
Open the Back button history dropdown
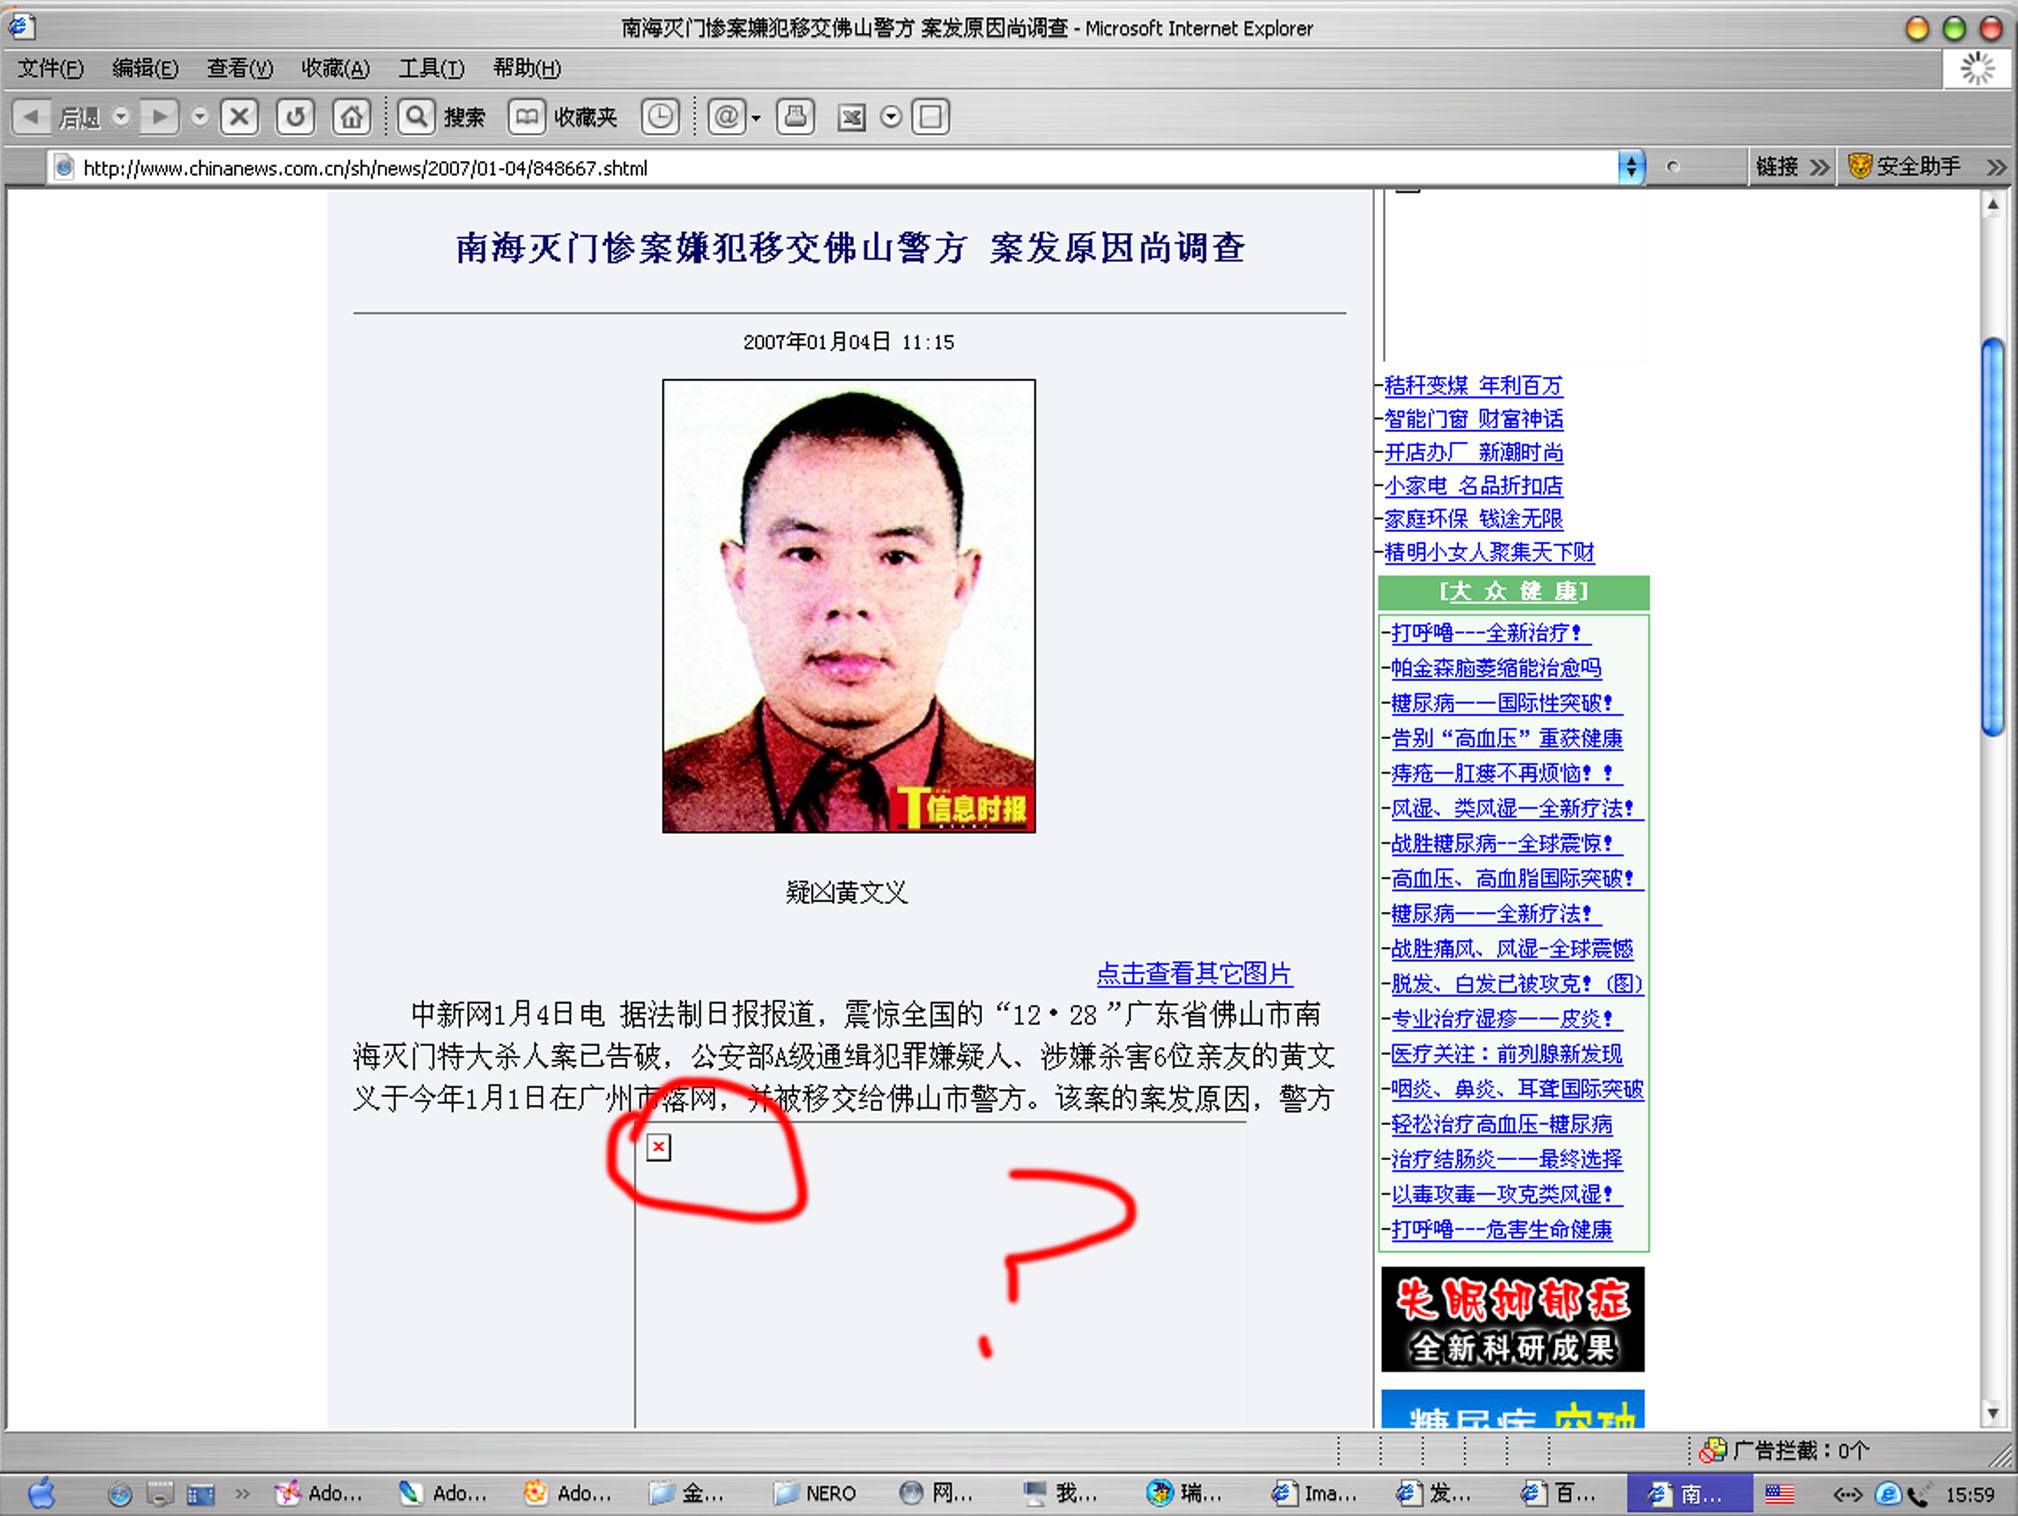(121, 117)
